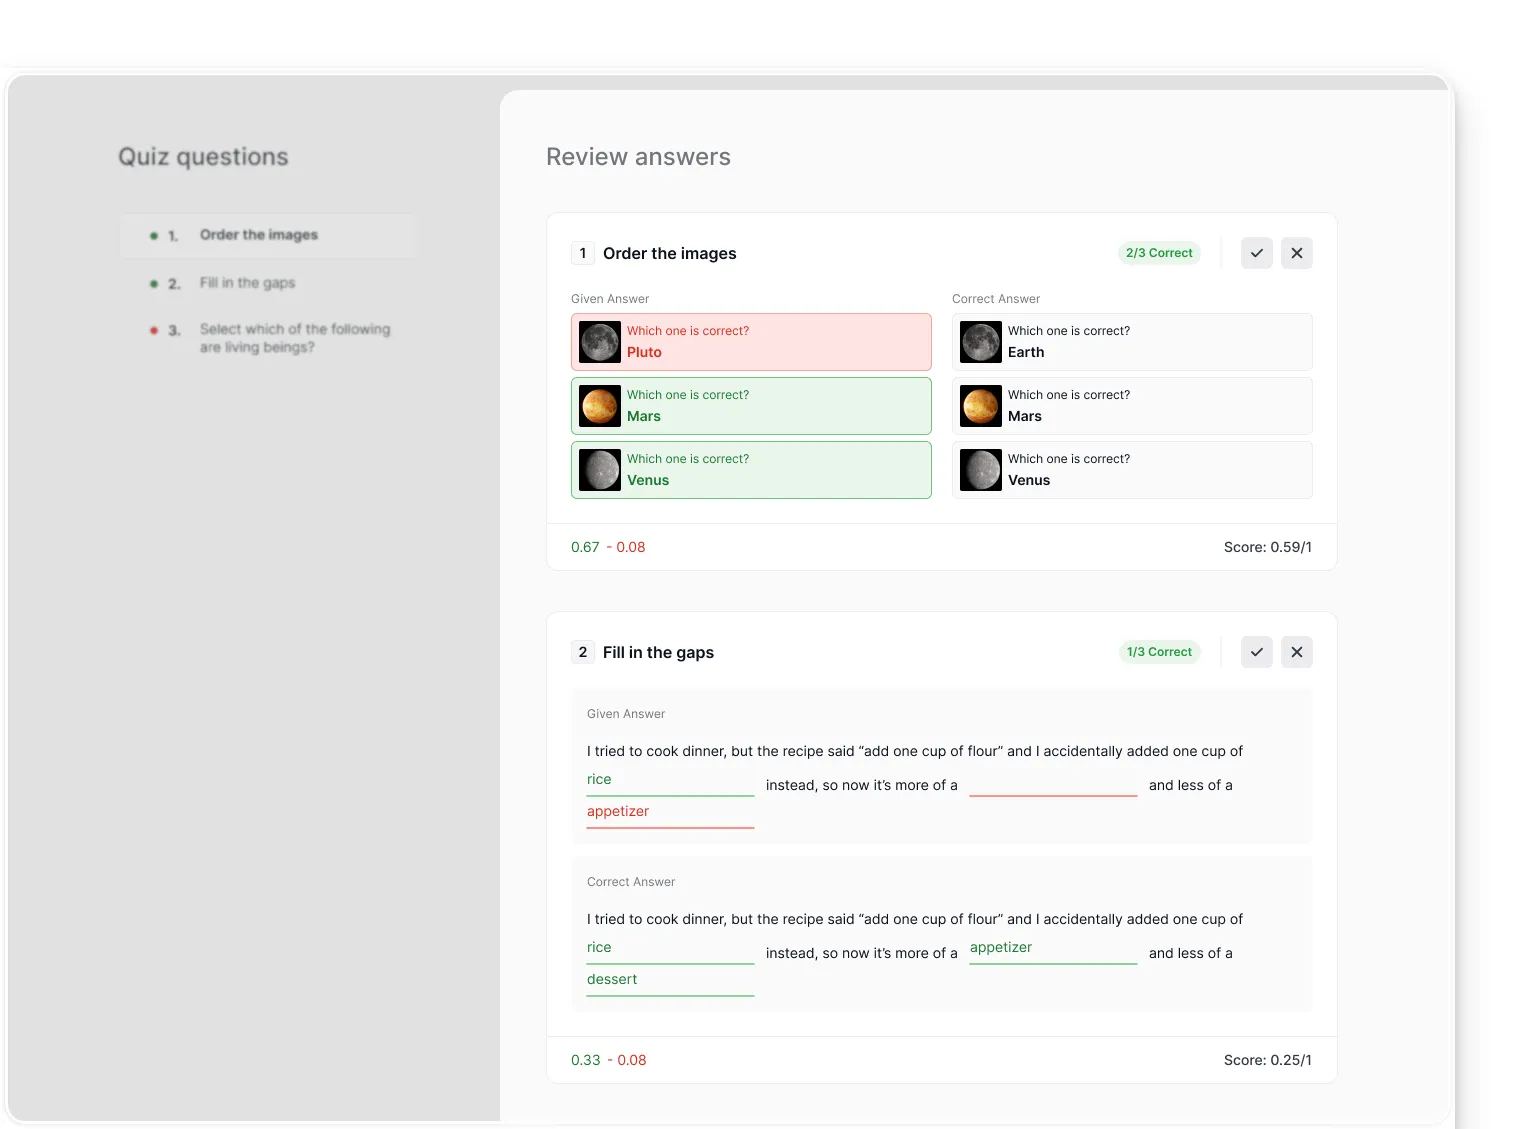The width and height of the screenshot is (1523, 1129).
Task: Click the orange planet thumbnail in given Mars
Action: 600,406
